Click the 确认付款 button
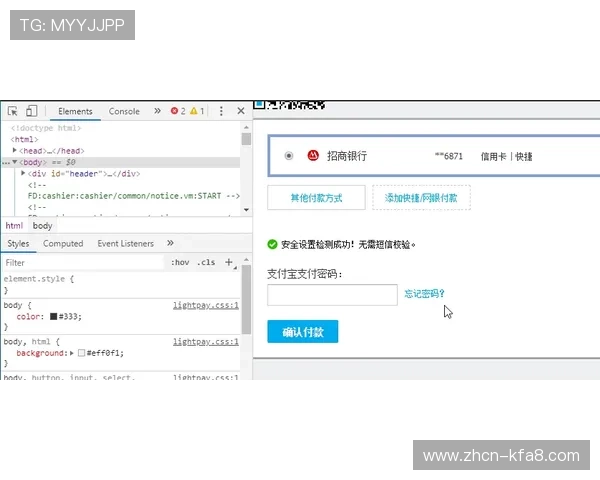 303,331
